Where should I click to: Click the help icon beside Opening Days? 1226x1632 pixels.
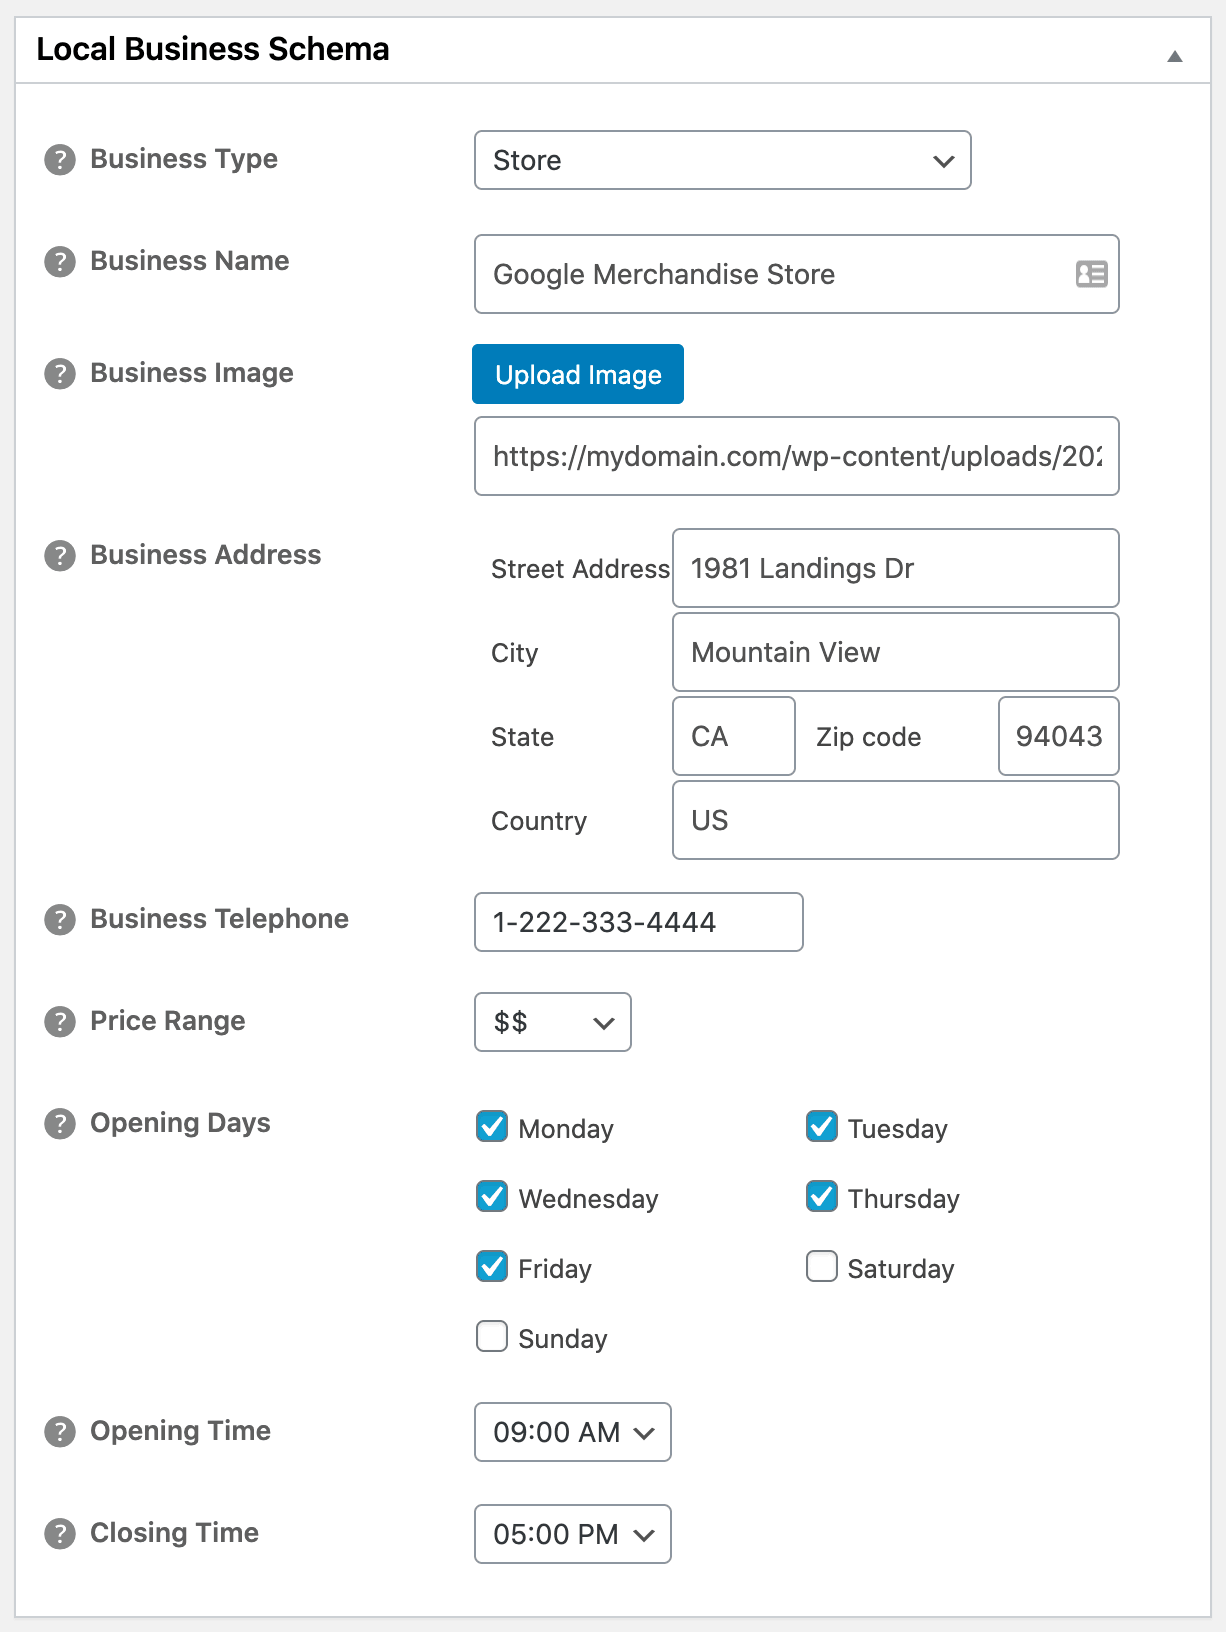click(60, 1124)
